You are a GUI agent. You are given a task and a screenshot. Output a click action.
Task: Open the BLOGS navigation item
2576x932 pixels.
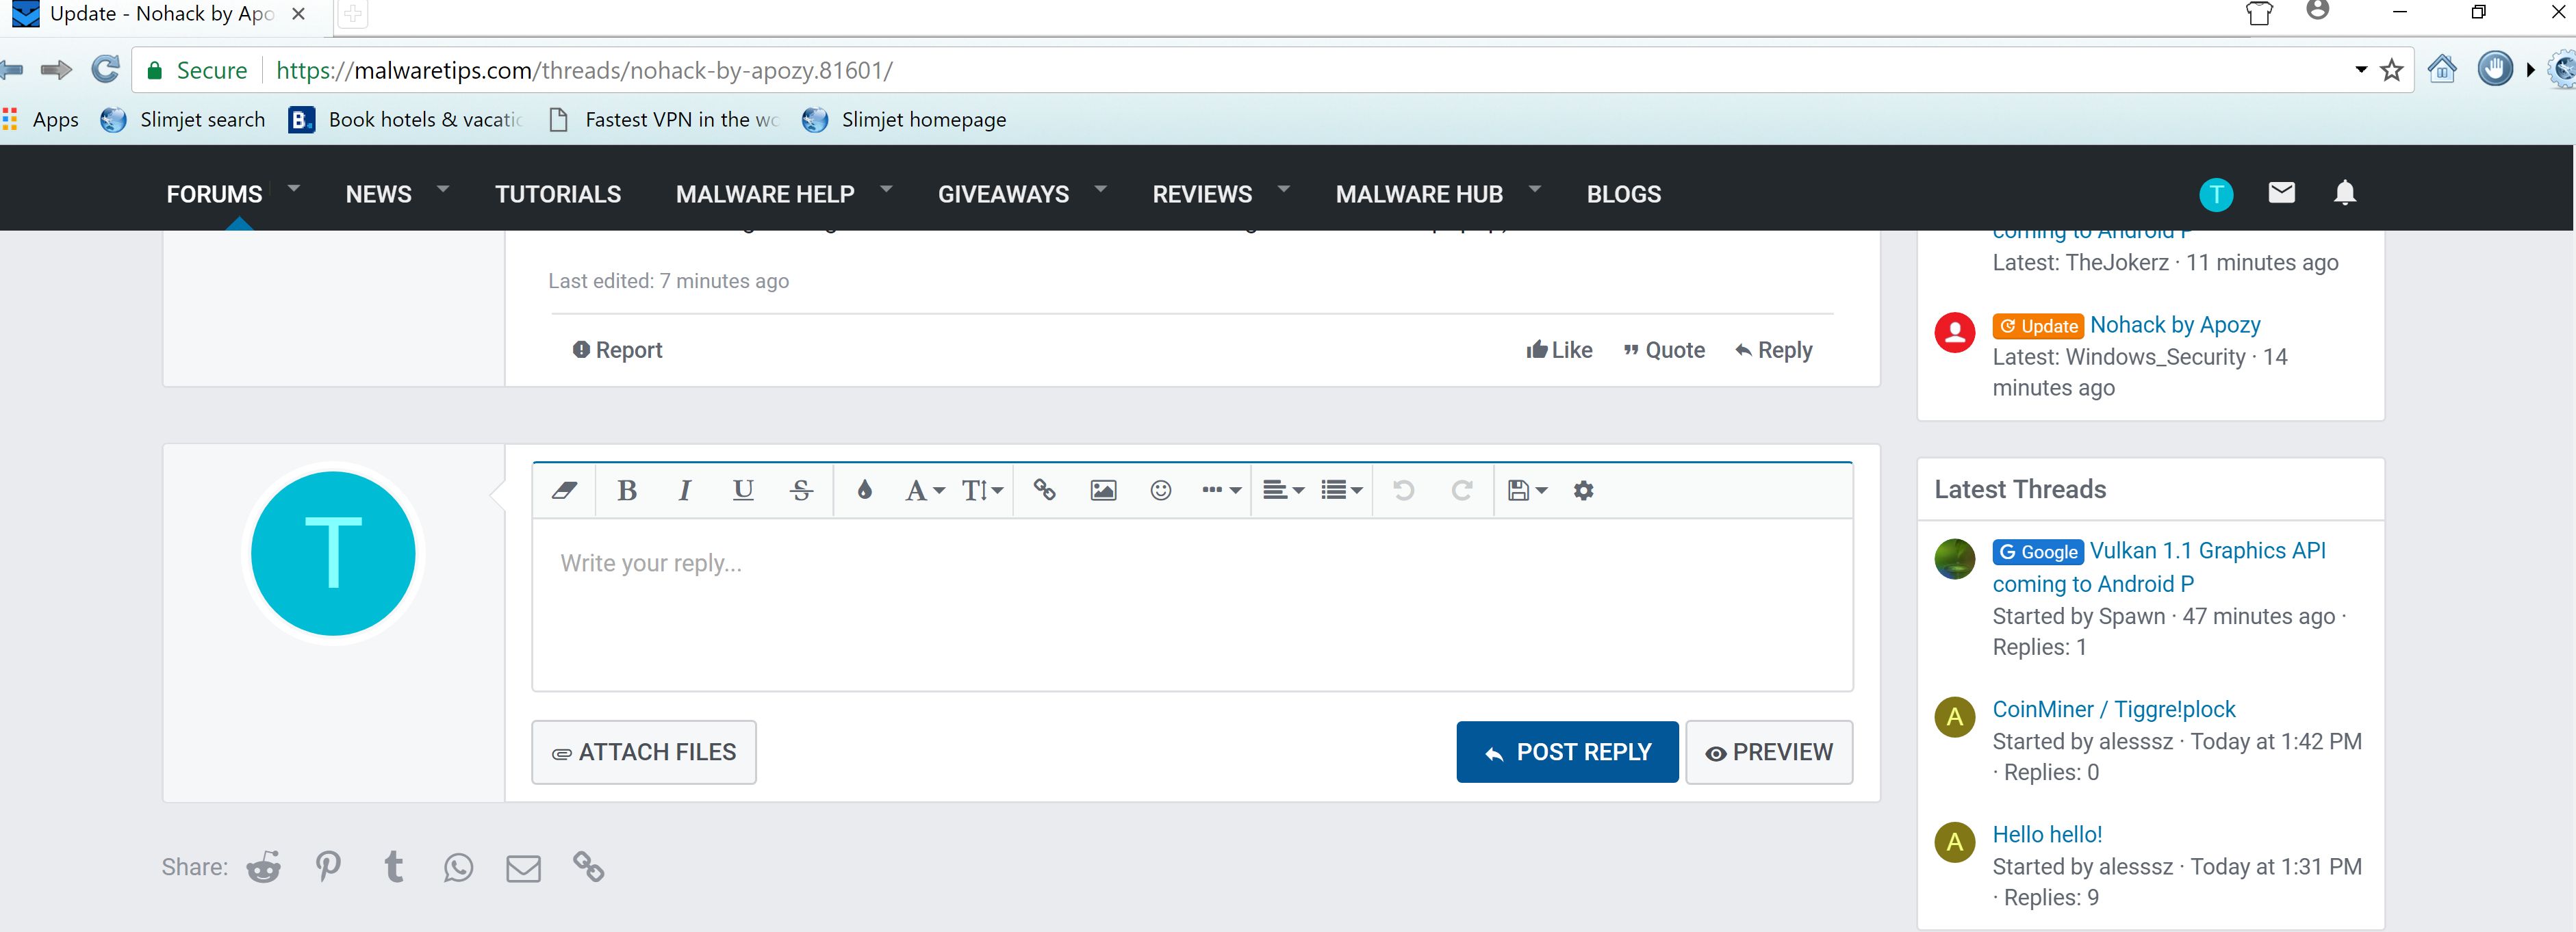point(1623,194)
